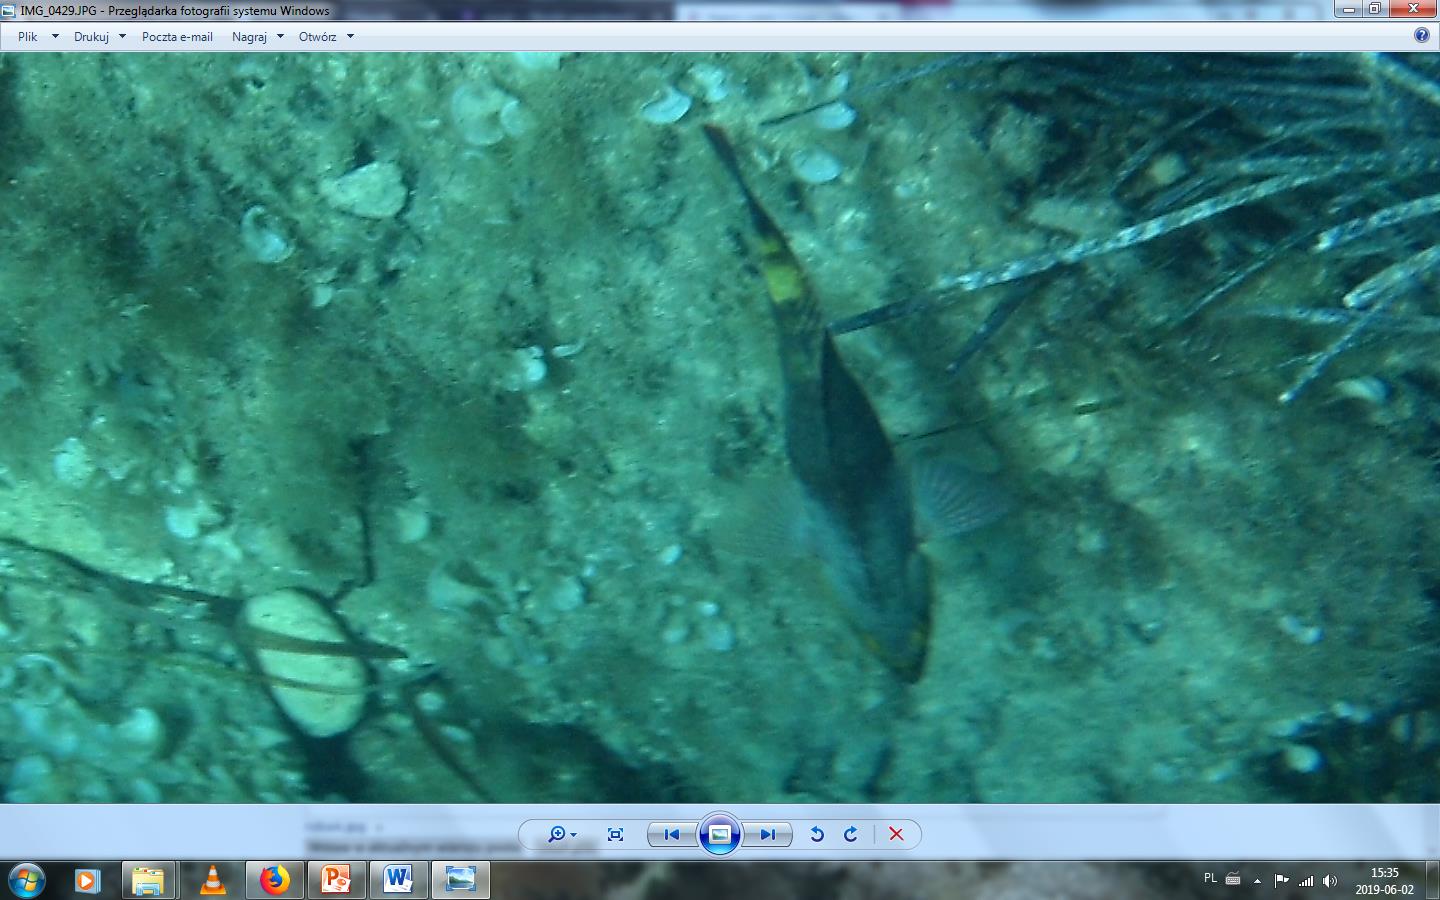Skip to the next photo
The height and width of the screenshot is (900, 1440).
[768, 834]
